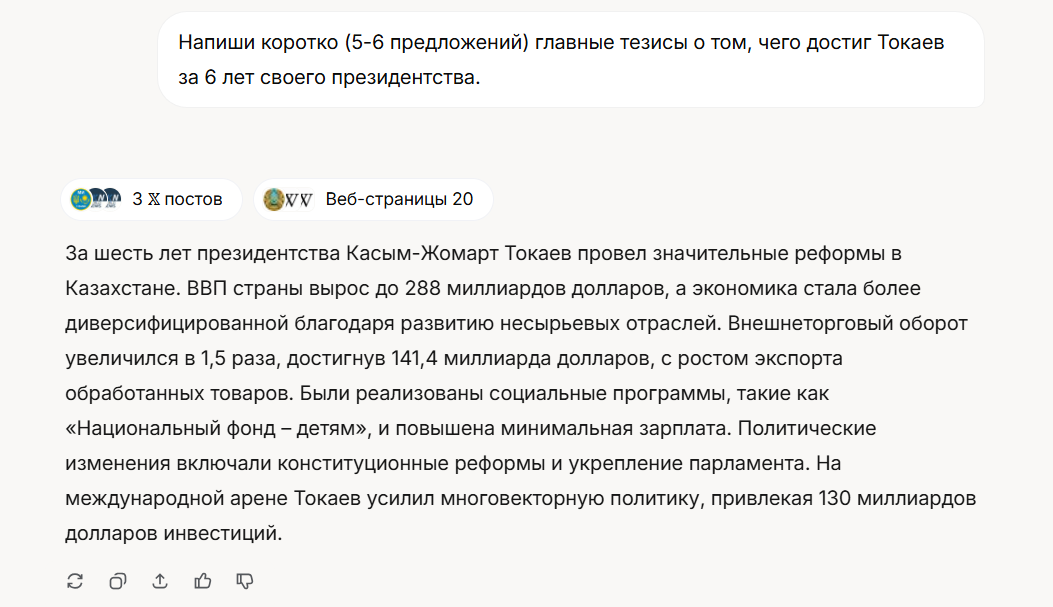Click the Kazakhstan emblem favicon in web pages chip
Screen dimensions: 1053x607
tap(273, 199)
